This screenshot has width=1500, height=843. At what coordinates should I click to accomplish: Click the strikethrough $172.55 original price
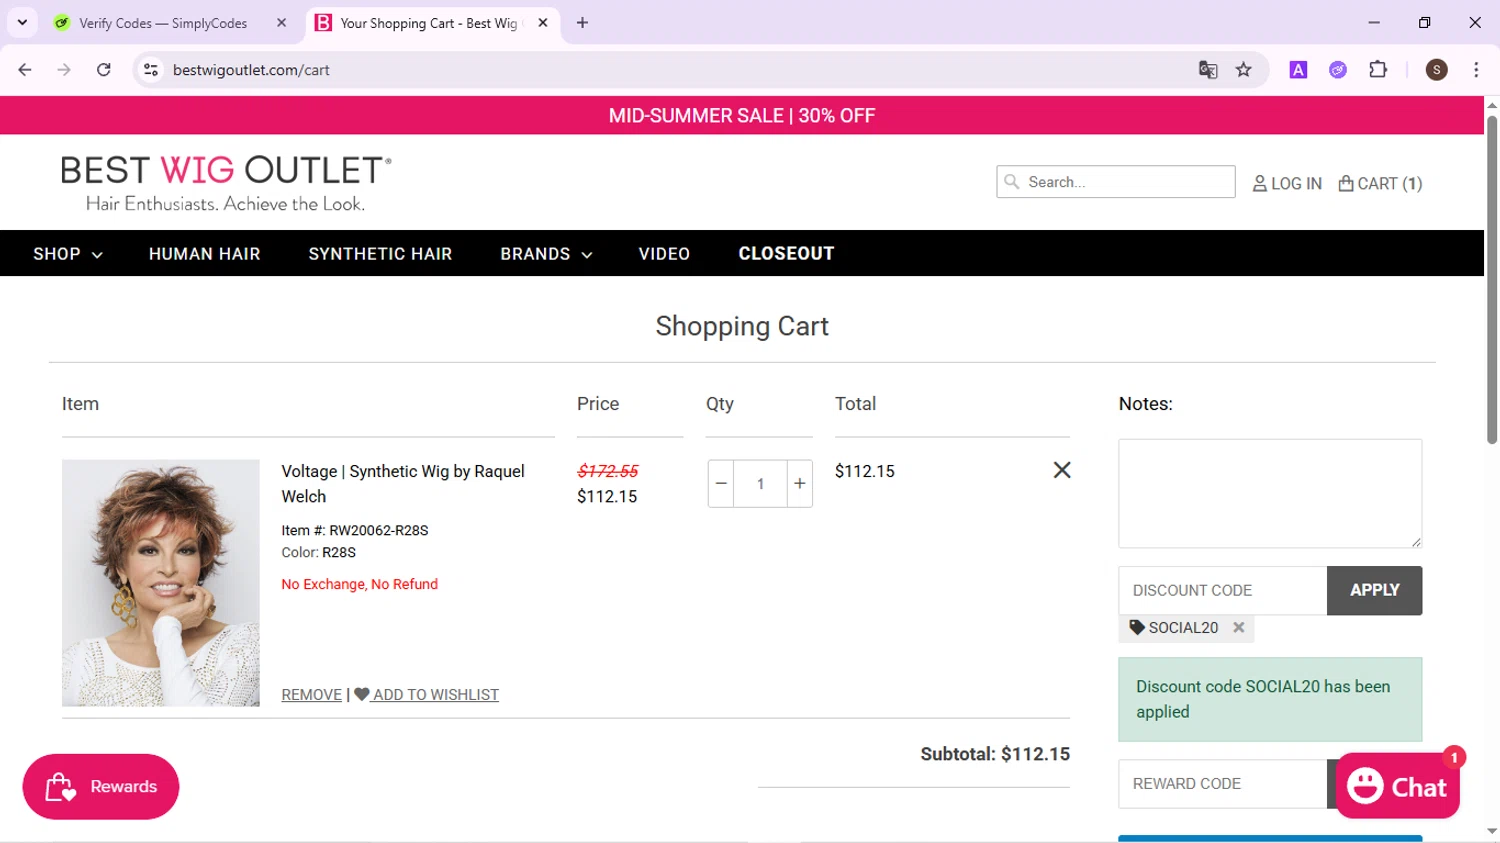coord(608,471)
